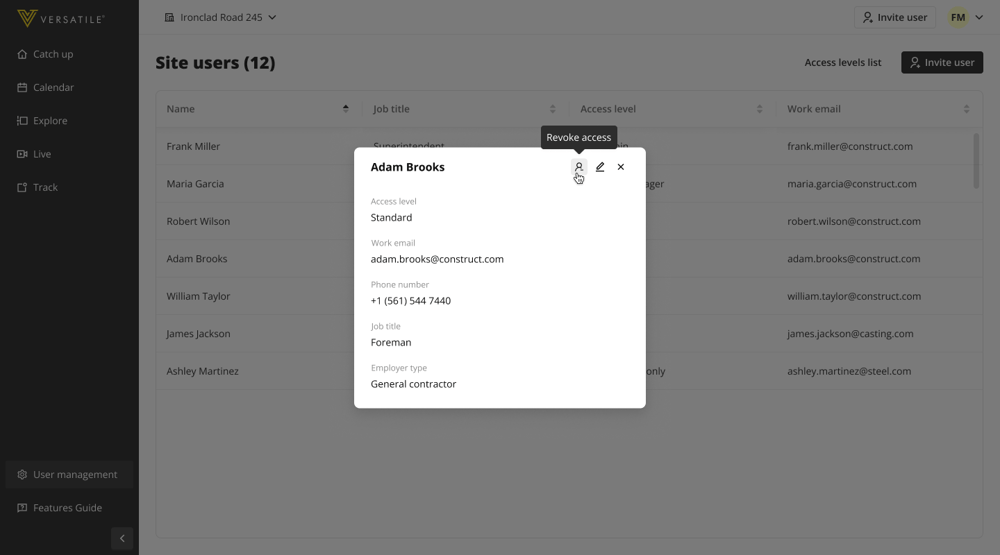The width and height of the screenshot is (1000, 555).
Task: Click Invite user in the top bar
Action: click(894, 17)
